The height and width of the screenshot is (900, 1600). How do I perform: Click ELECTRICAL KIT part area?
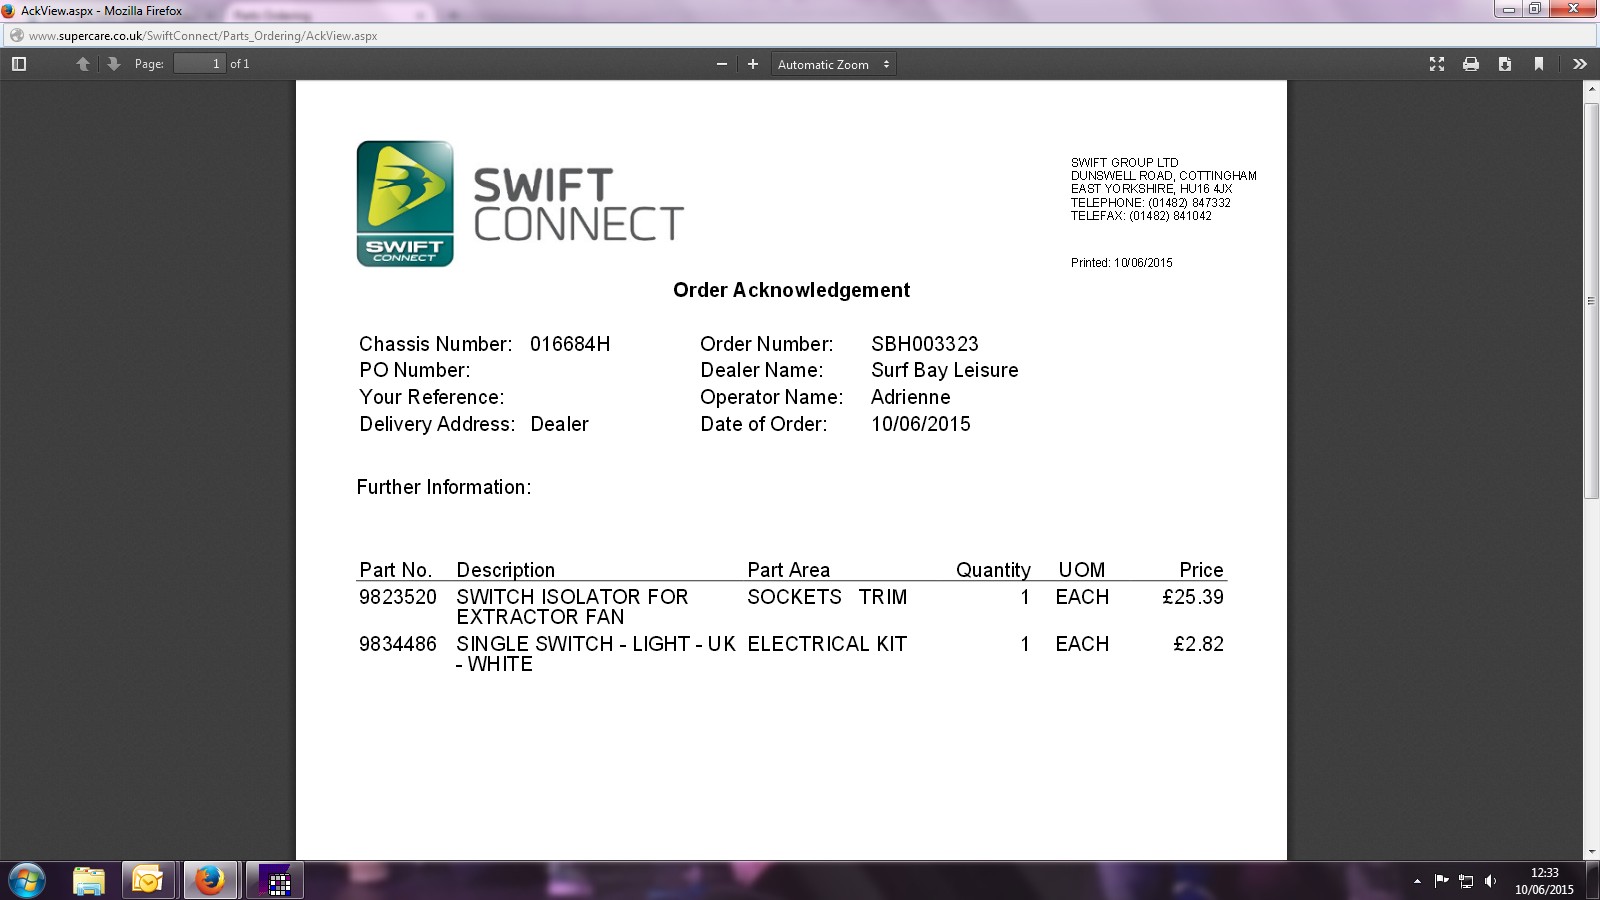click(x=827, y=644)
